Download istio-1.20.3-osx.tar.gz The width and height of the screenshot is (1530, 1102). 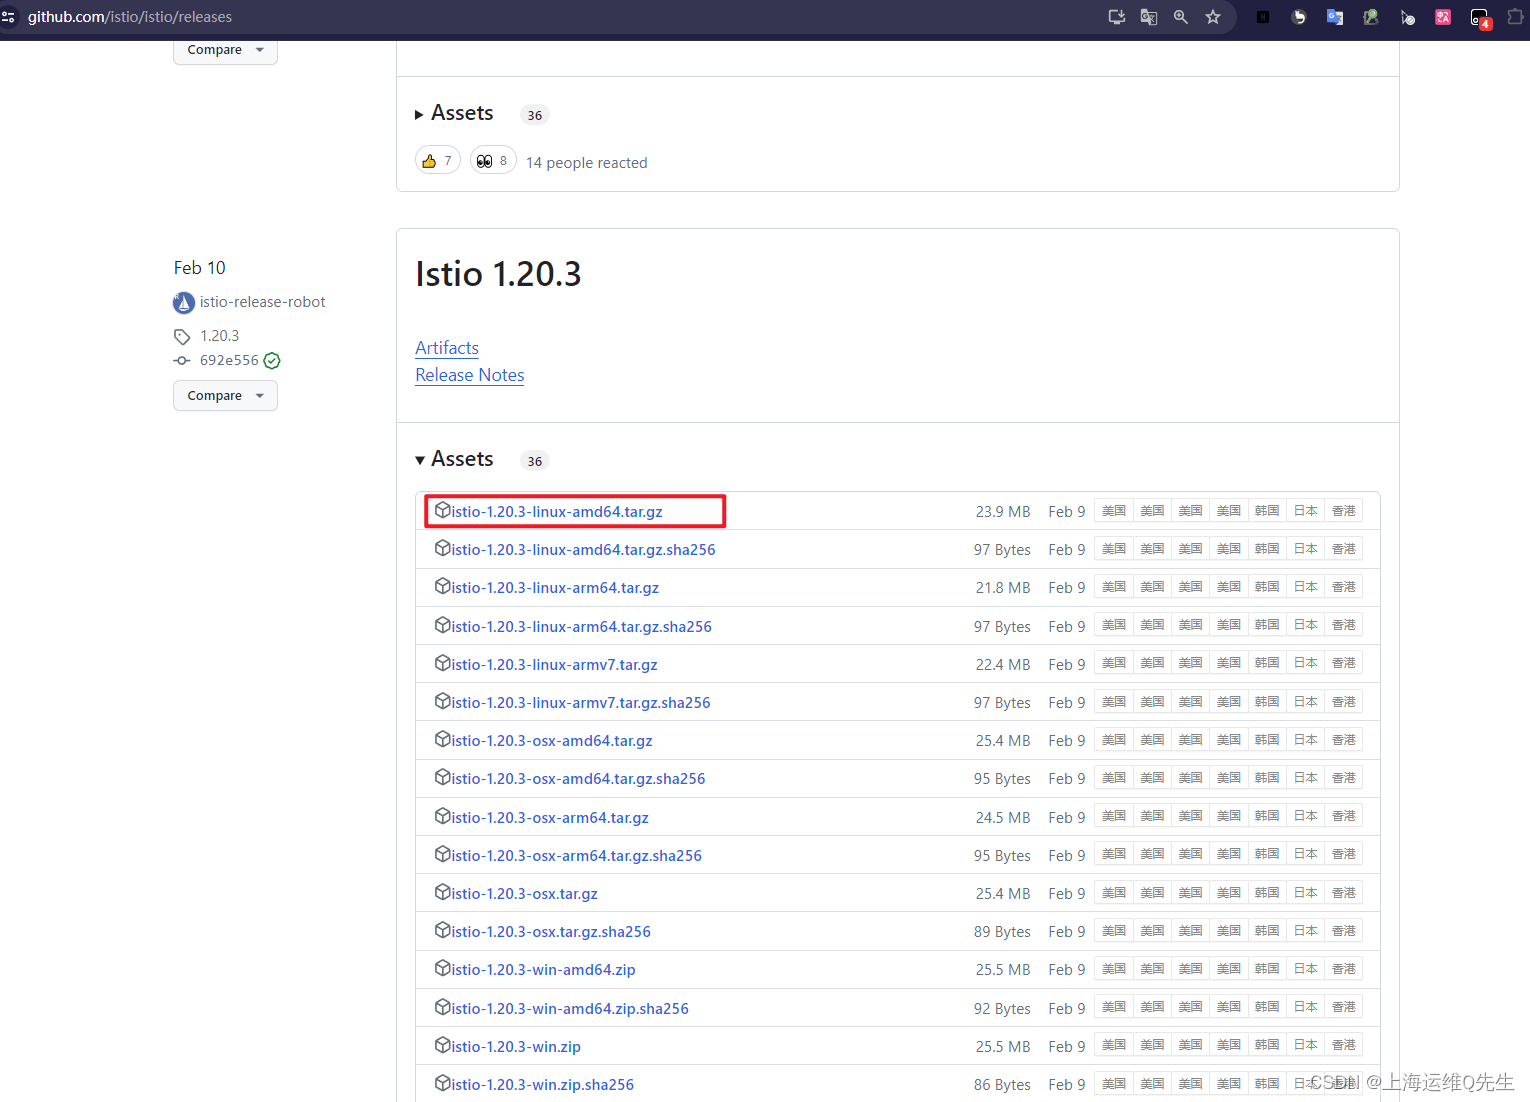click(524, 894)
